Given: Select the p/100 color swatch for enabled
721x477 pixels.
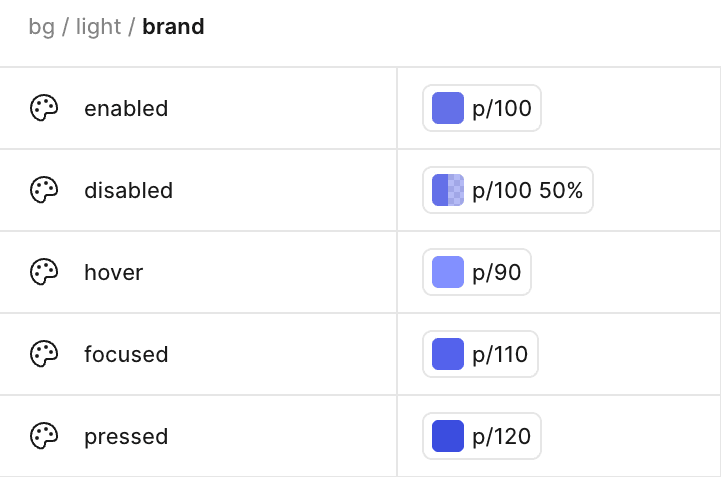Looking at the screenshot, I should 448,108.
